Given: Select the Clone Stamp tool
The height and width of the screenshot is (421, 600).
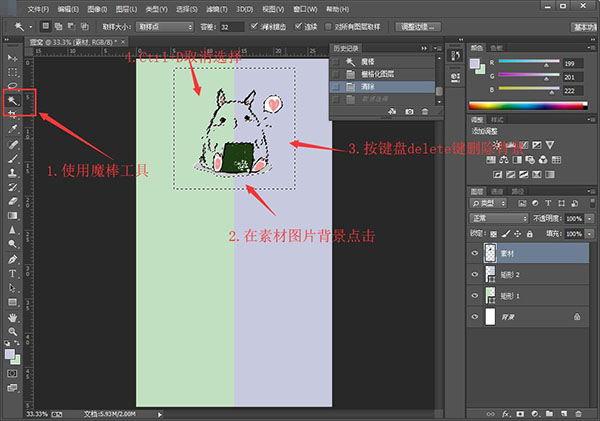Looking at the screenshot, I should (x=12, y=173).
